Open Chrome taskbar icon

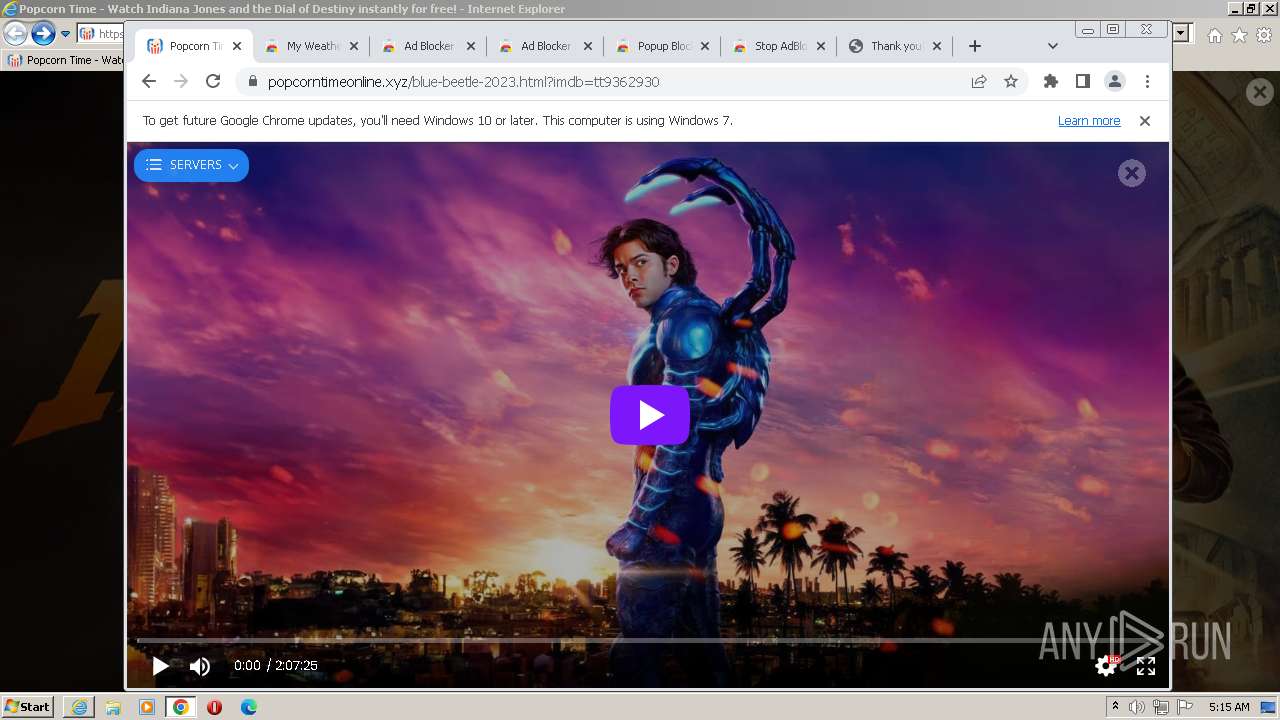181,707
